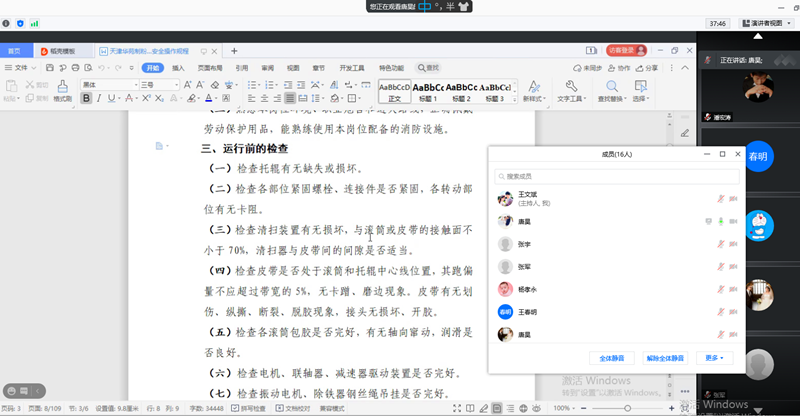Open the Text Tools (文字工具) icon
Image resolution: width=800 pixels, height=416 pixels.
(570, 91)
